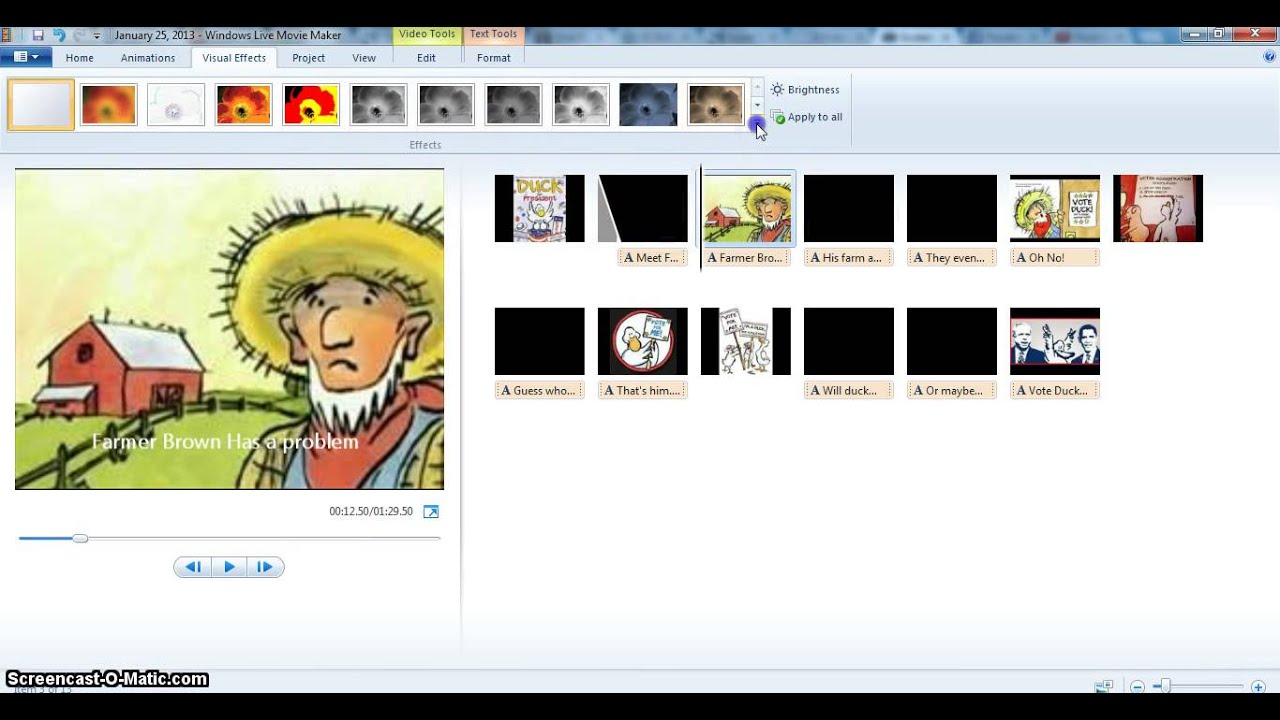Step to the previous frame
Viewport: 1280px width, 720px height.
(x=193, y=567)
